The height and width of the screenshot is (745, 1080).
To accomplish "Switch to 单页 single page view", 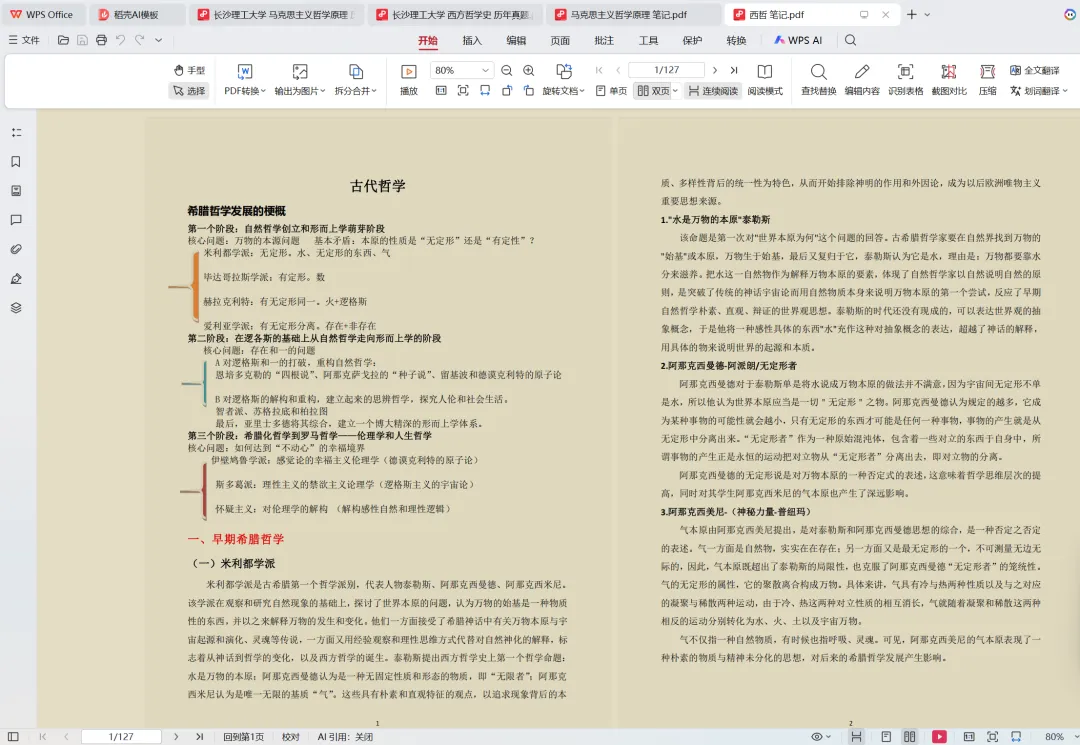I will 612,90.
